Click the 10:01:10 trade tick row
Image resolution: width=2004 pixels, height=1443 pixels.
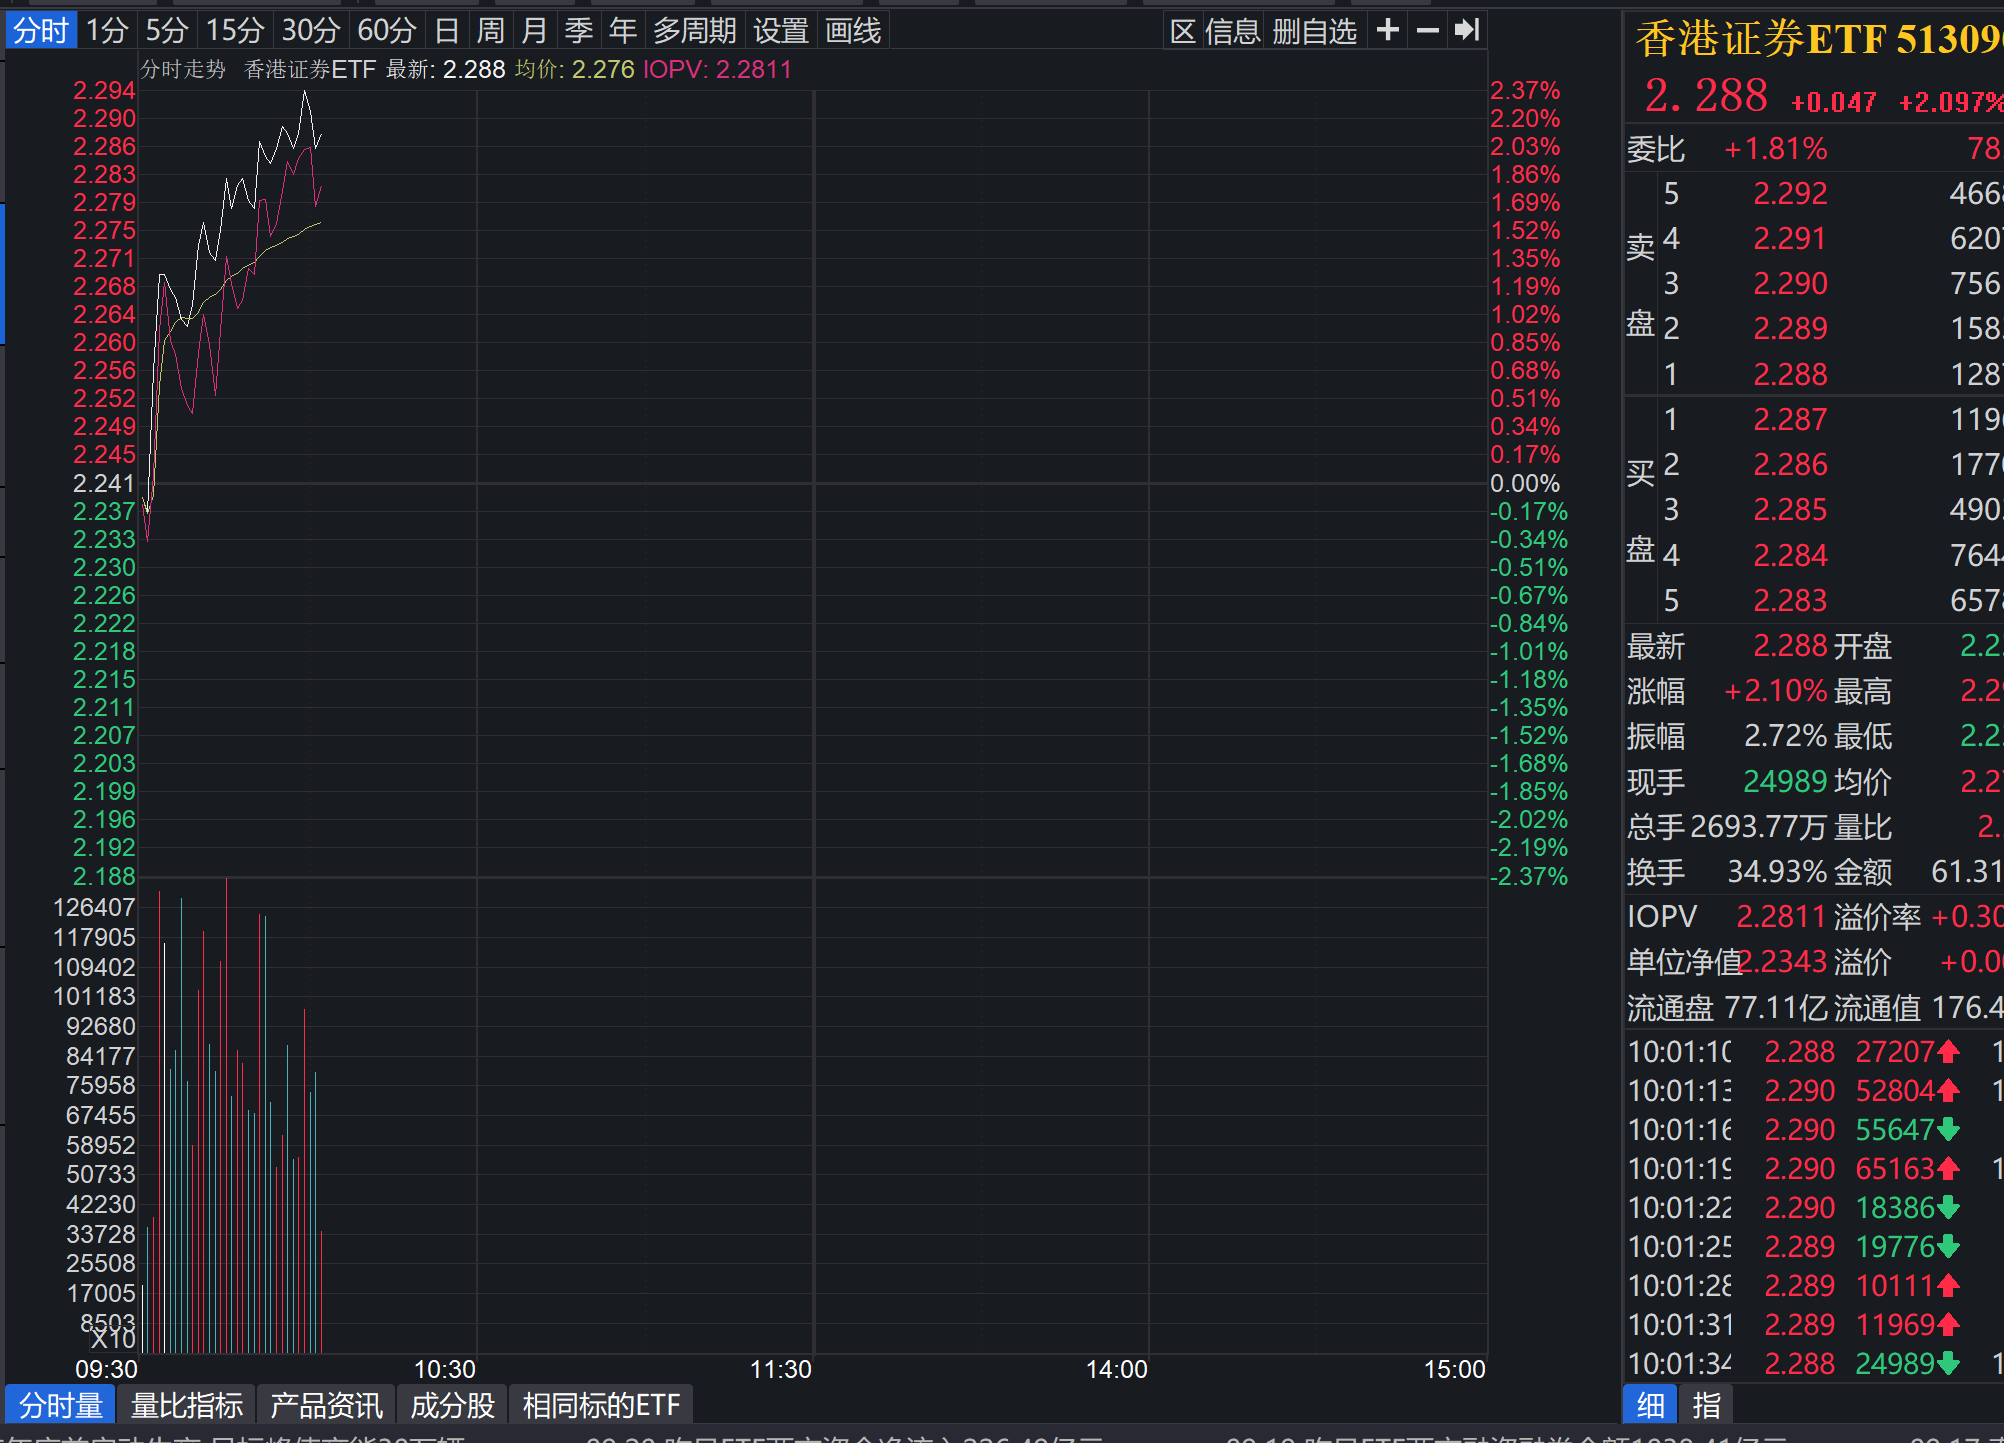click(x=1812, y=1052)
